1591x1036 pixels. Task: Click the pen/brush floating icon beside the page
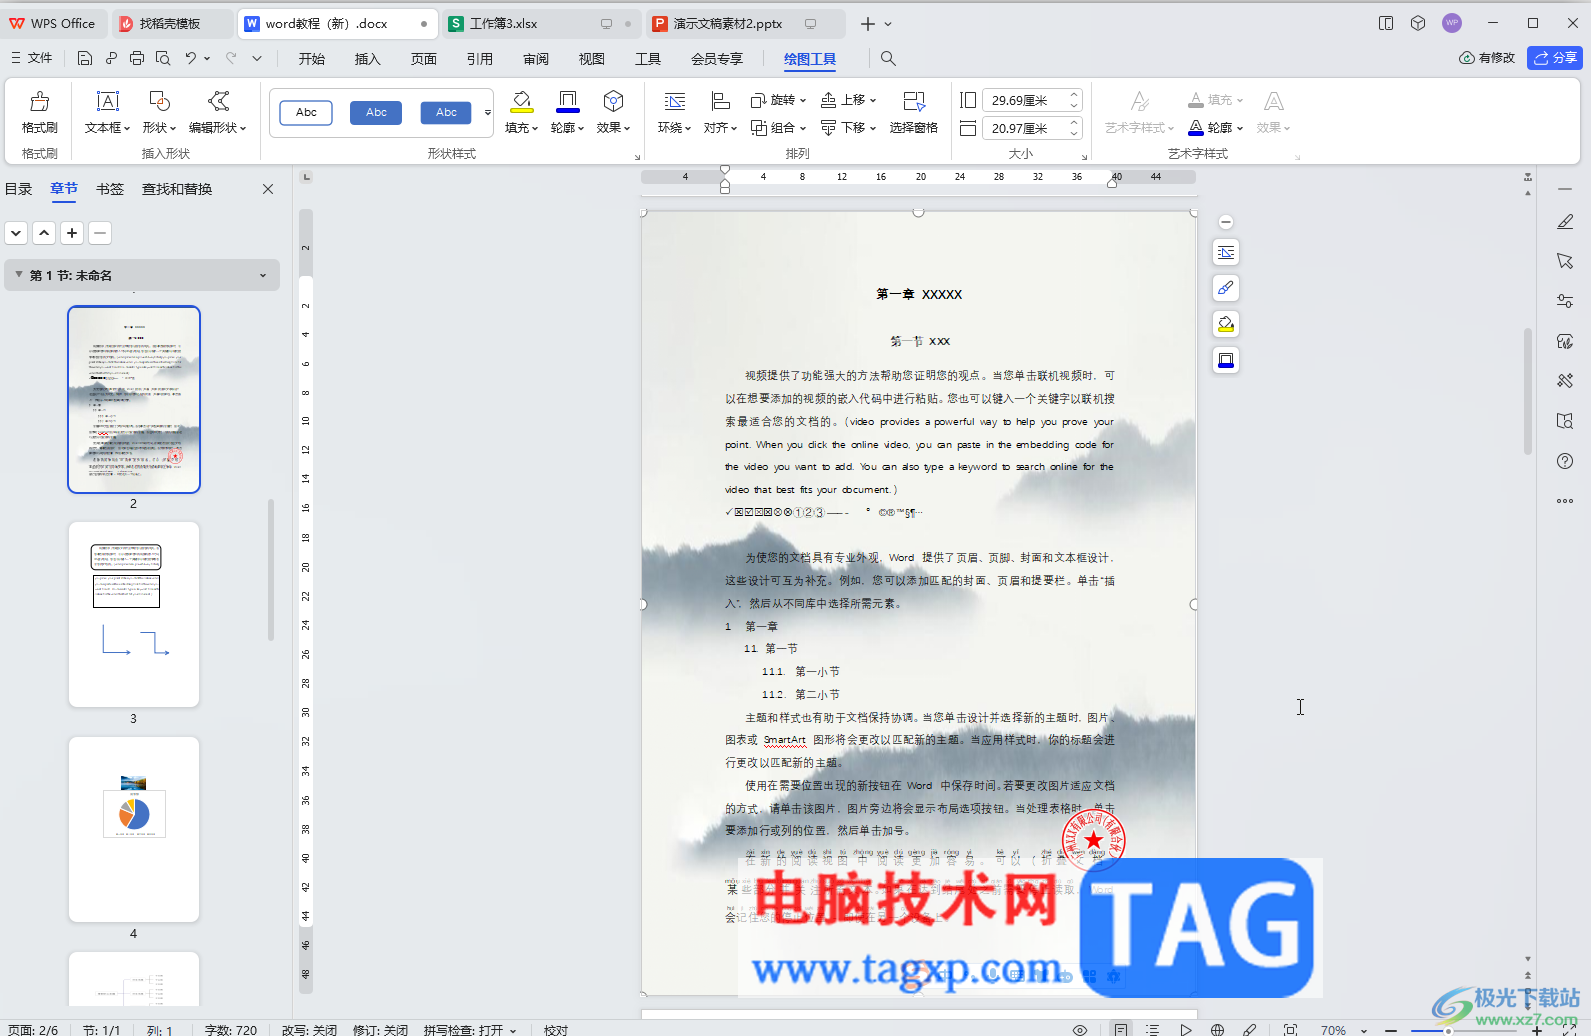(1226, 288)
